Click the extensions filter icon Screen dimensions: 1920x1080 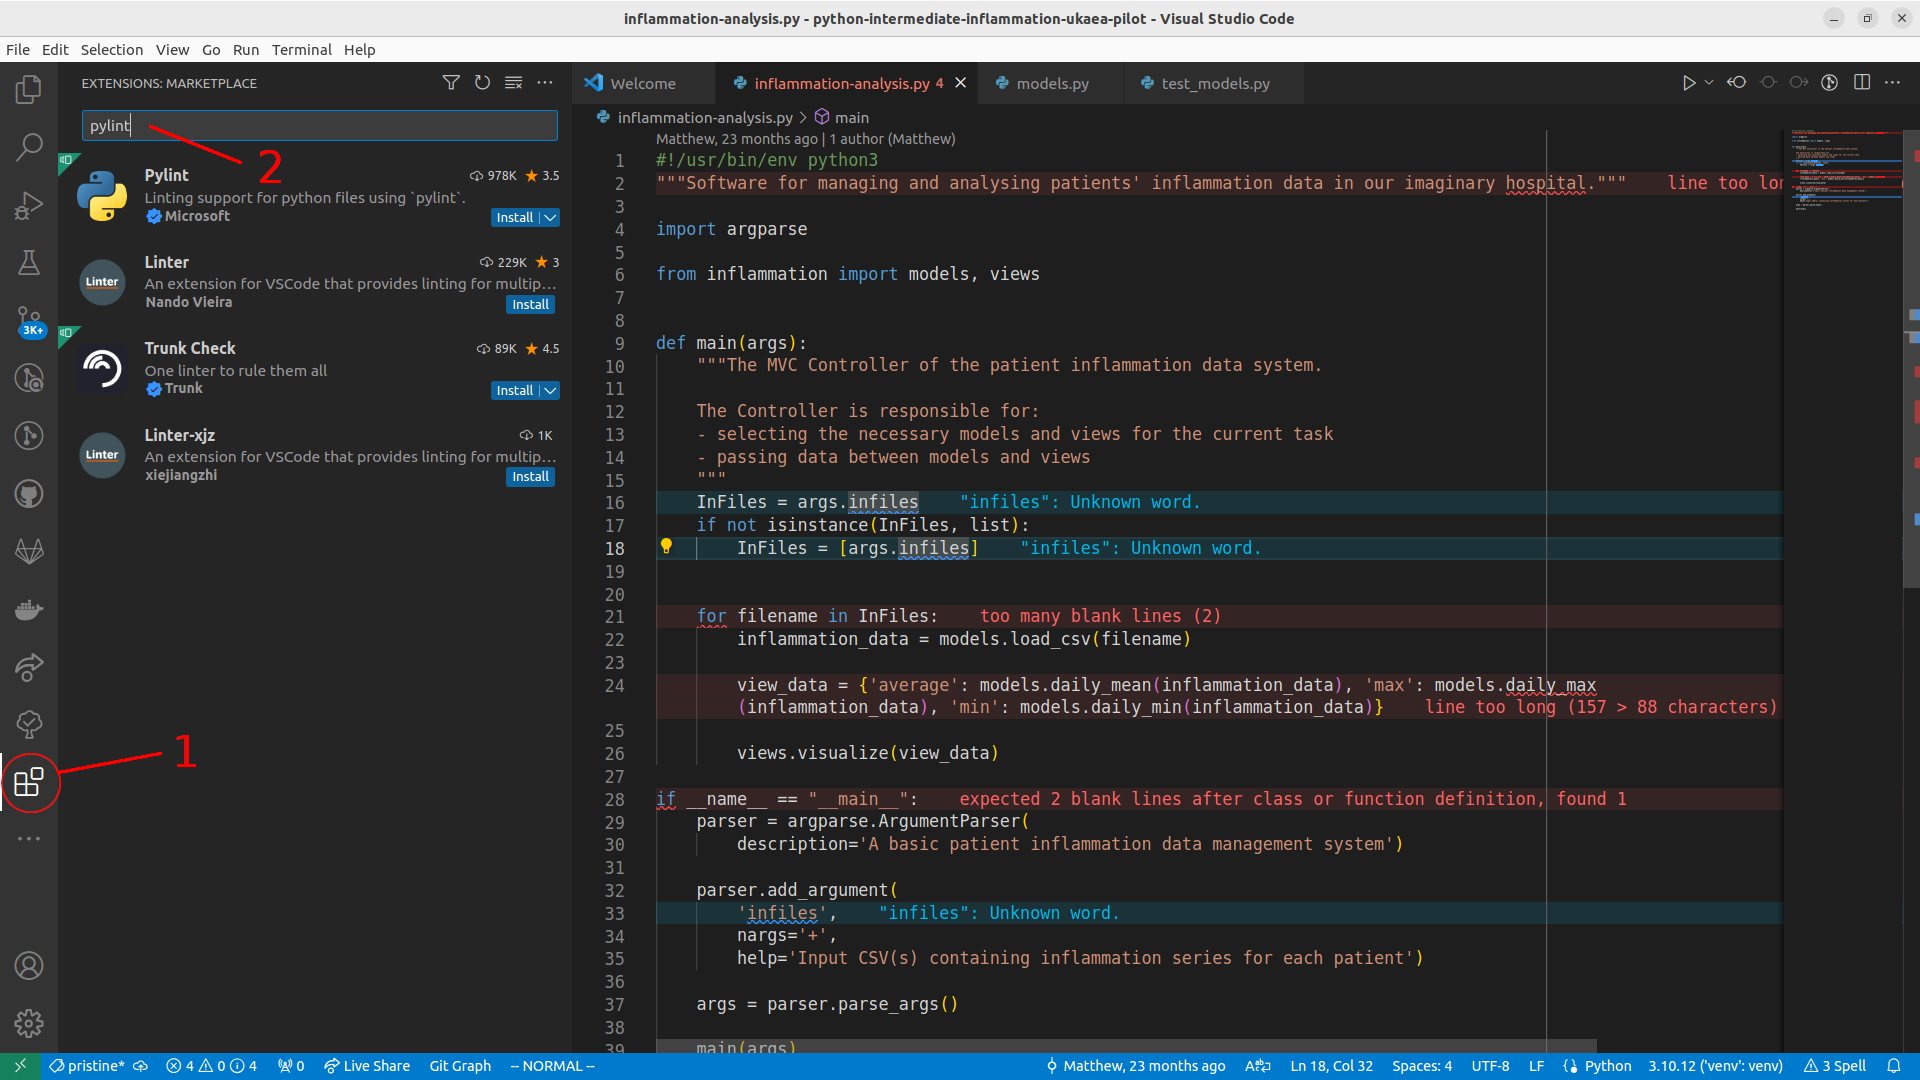[x=450, y=83]
